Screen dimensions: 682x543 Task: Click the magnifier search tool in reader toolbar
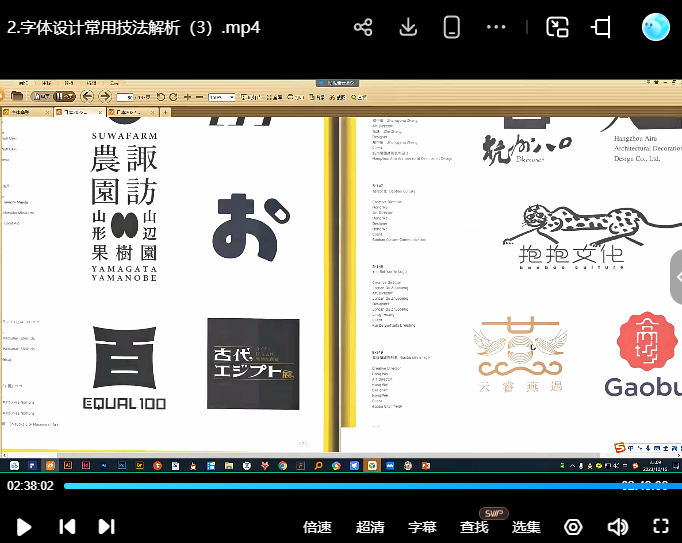tap(358, 97)
